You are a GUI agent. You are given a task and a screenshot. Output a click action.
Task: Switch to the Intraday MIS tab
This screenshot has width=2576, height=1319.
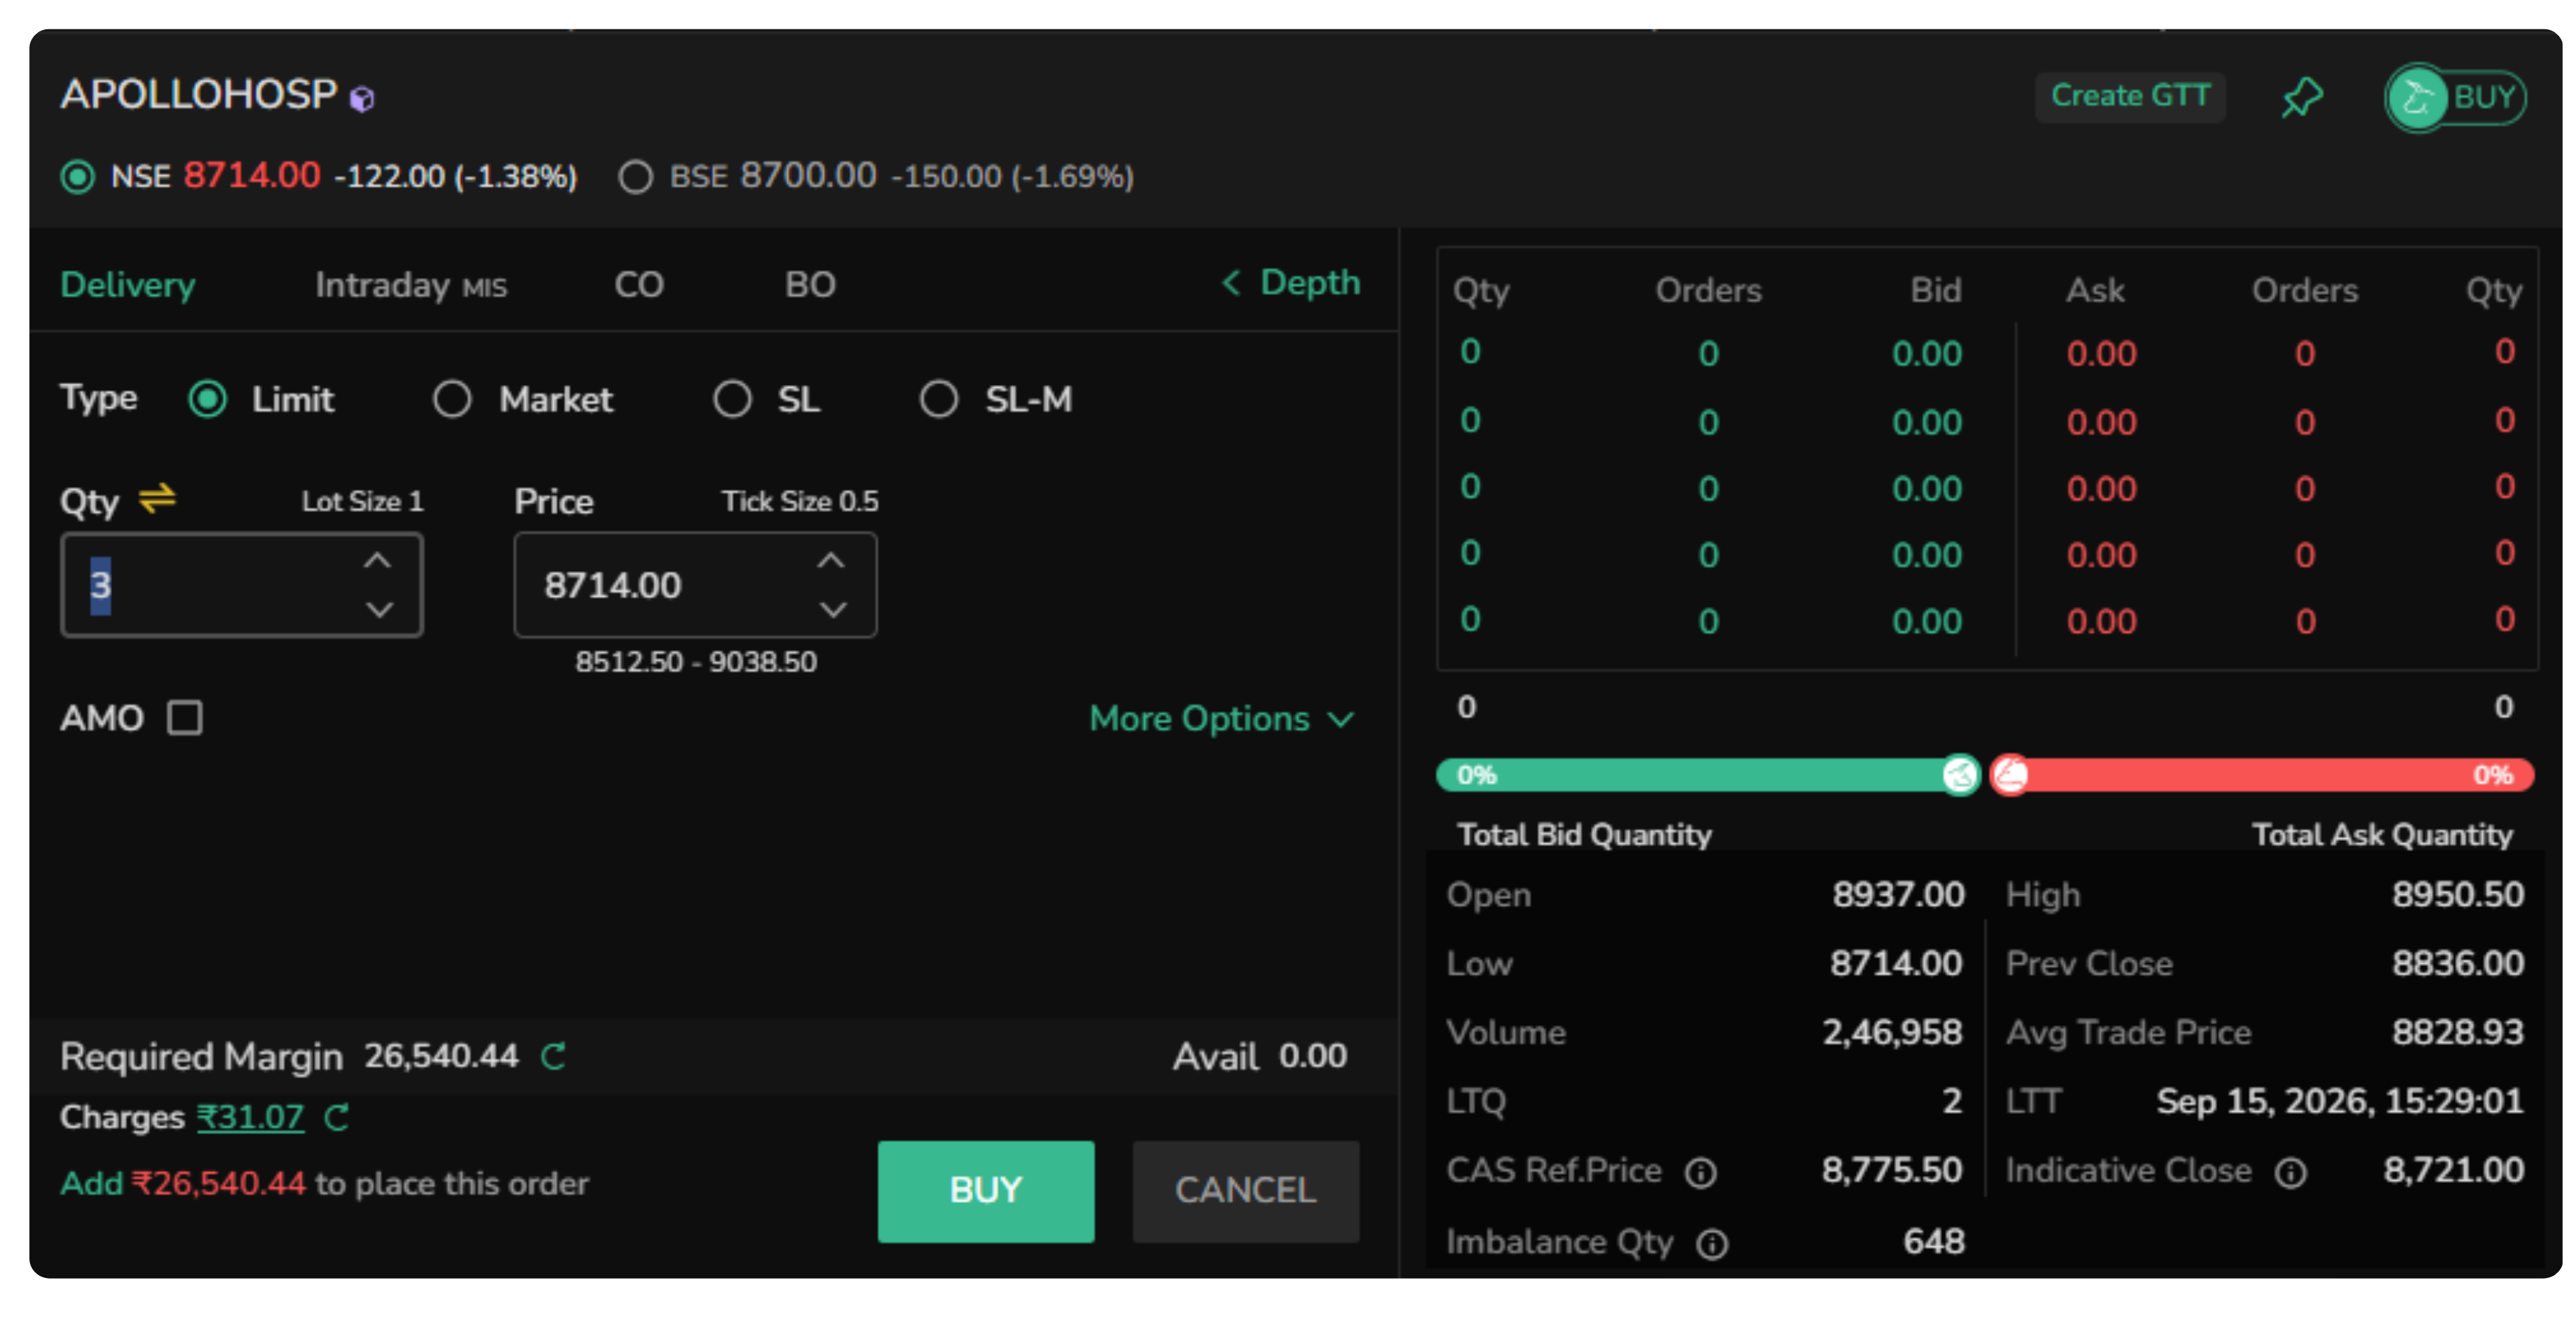coord(411,285)
